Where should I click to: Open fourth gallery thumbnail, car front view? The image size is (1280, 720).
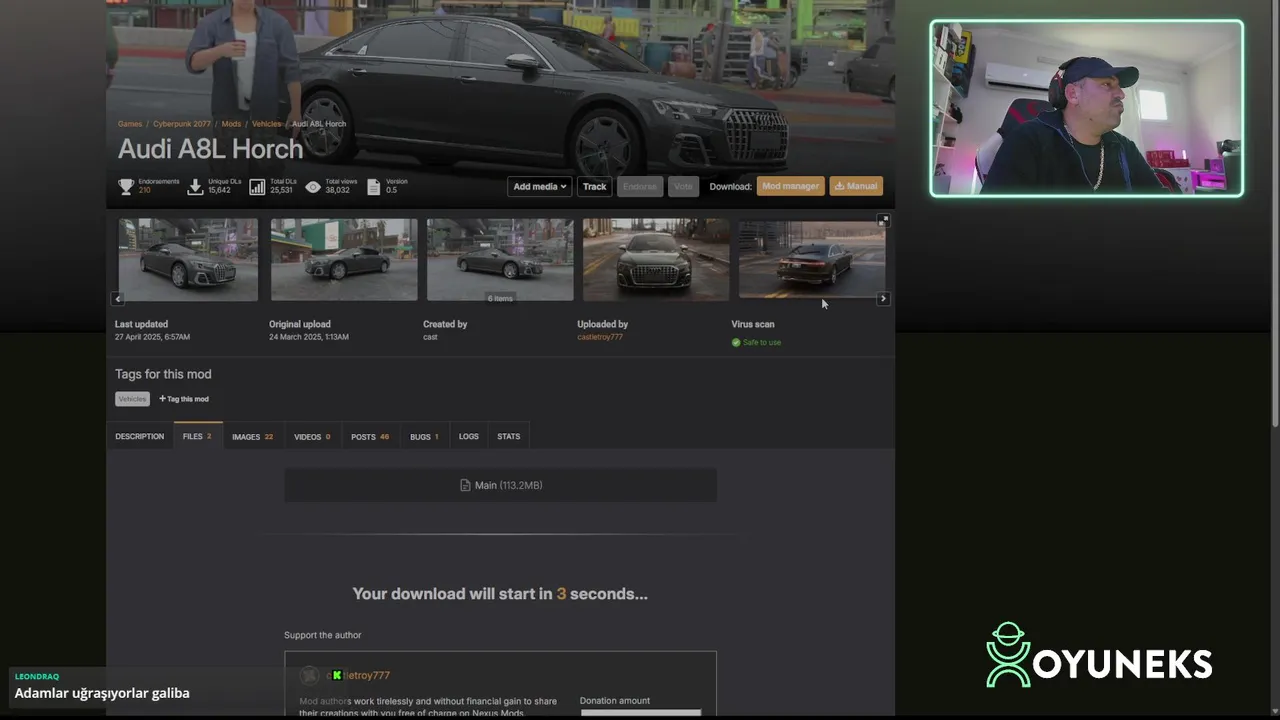click(x=656, y=259)
